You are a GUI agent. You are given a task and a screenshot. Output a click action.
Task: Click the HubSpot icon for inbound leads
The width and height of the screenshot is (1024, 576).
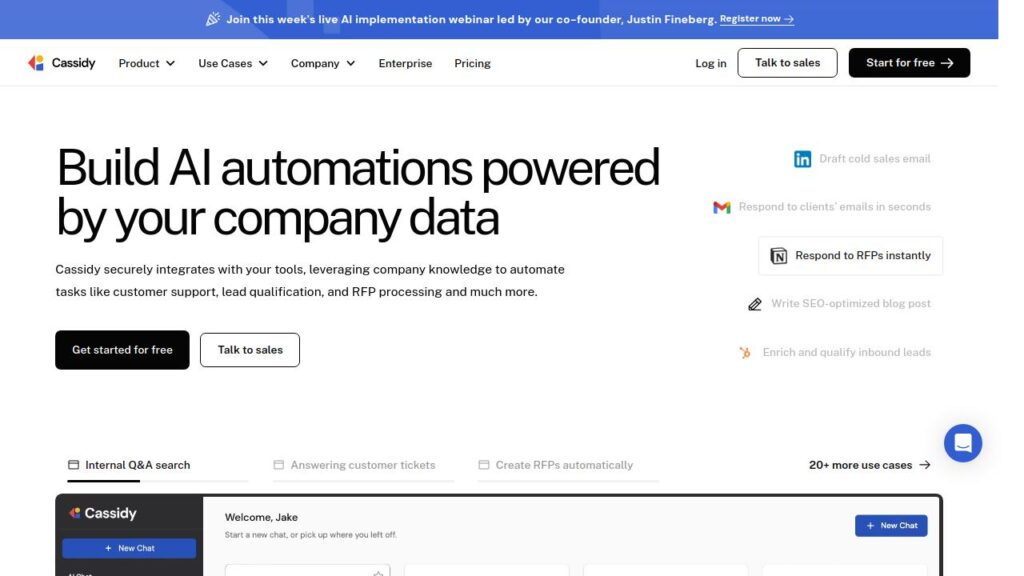pyautogui.click(x=745, y=352)
